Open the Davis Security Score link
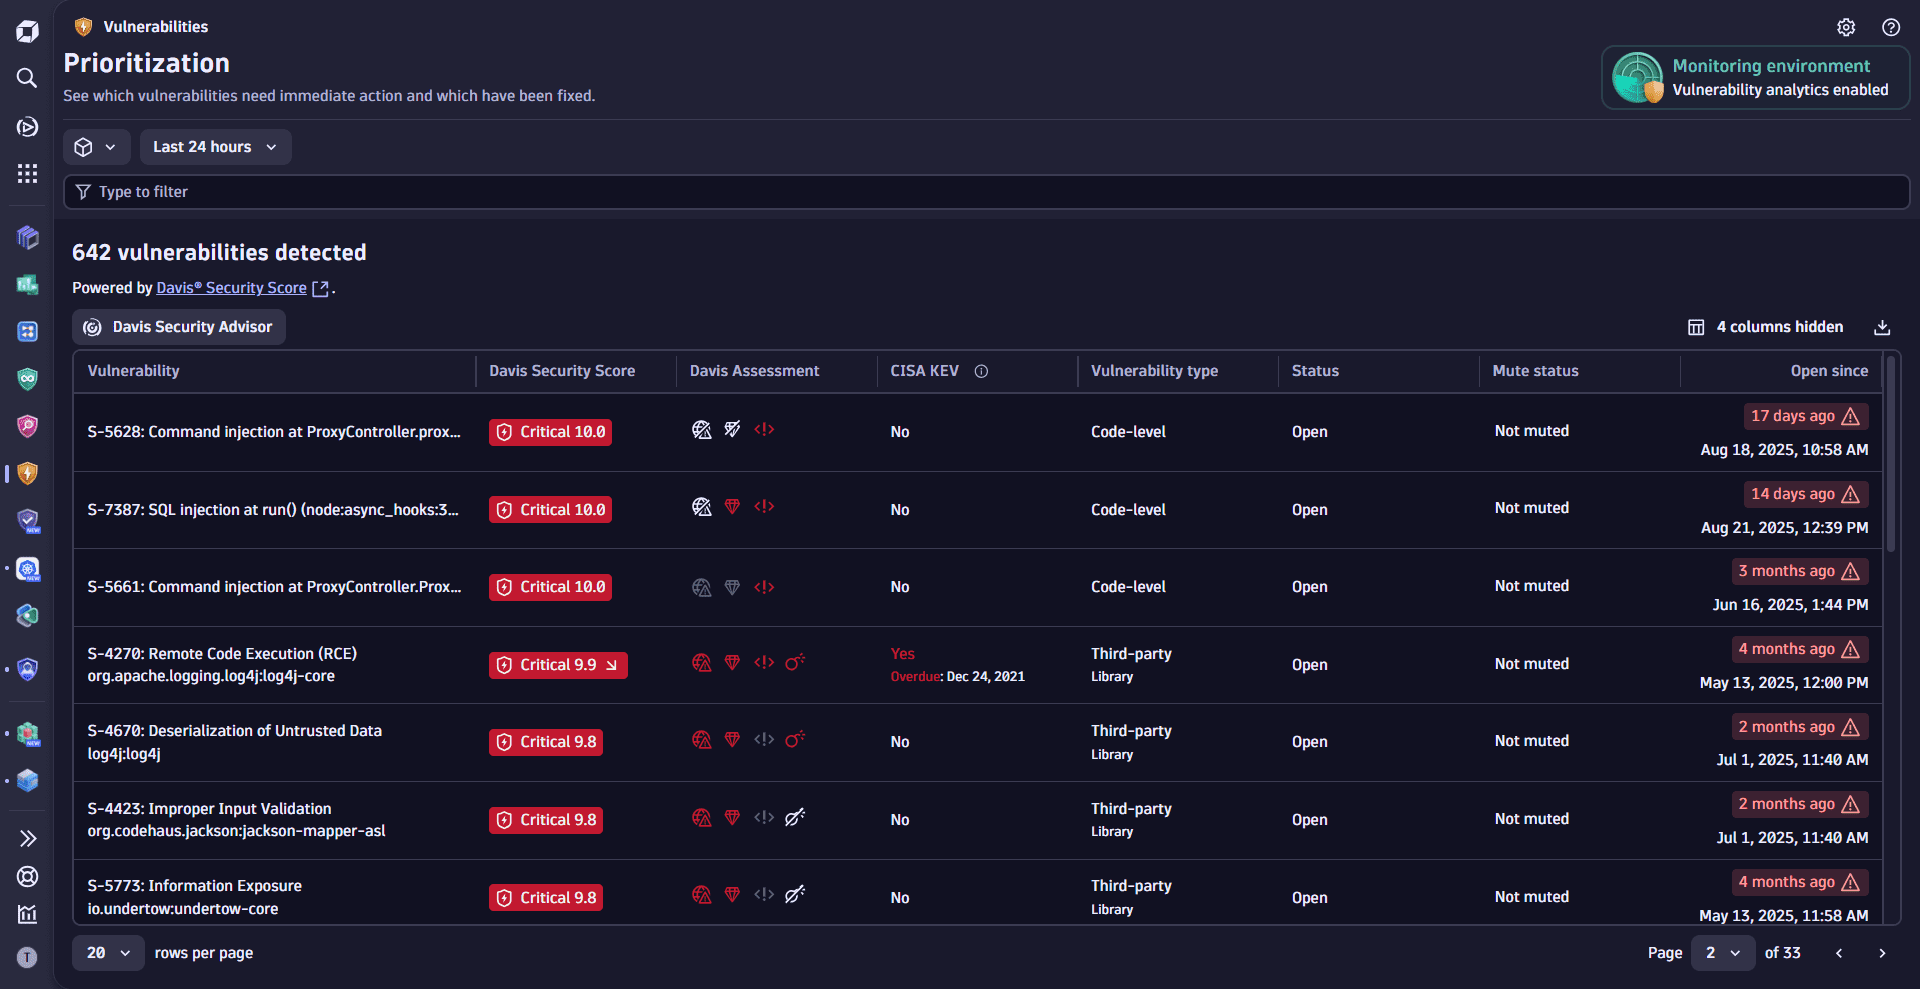The height and width of the screenshot is (989, 1920). [x=232, y=288]
